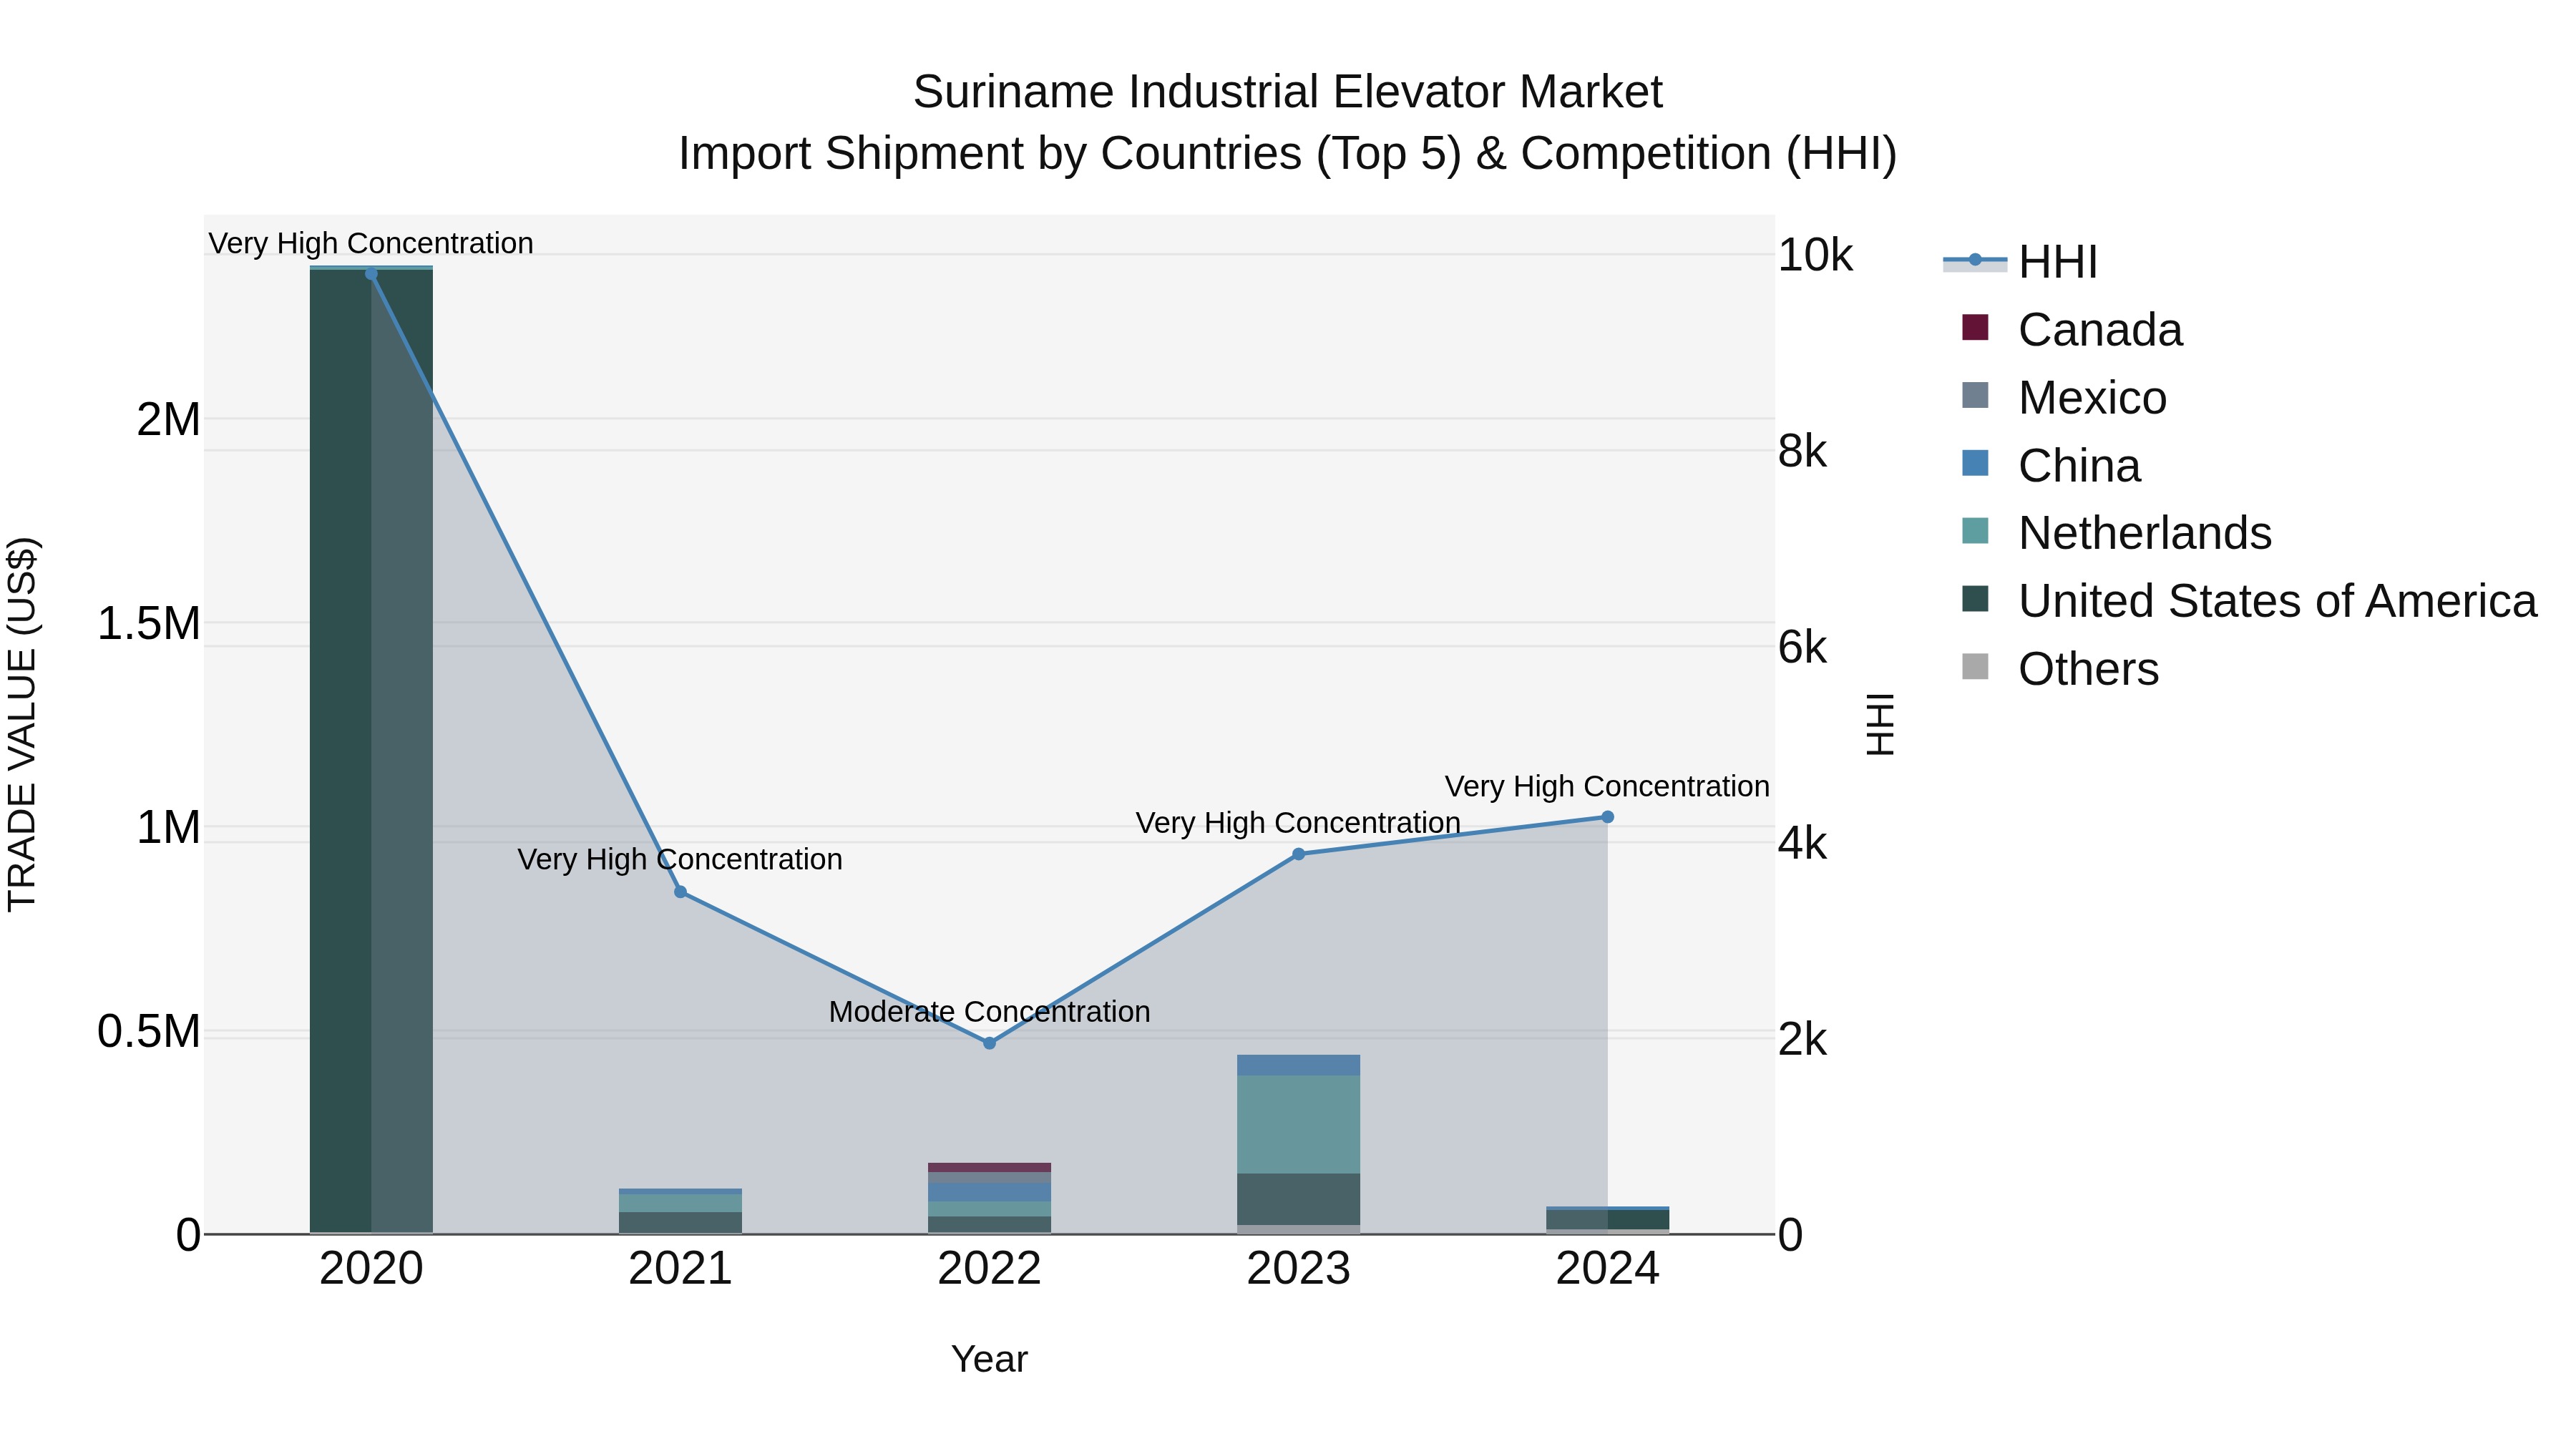
Task: Click the 2020 x-axis tick label
Action: [x=371, y=1269]
